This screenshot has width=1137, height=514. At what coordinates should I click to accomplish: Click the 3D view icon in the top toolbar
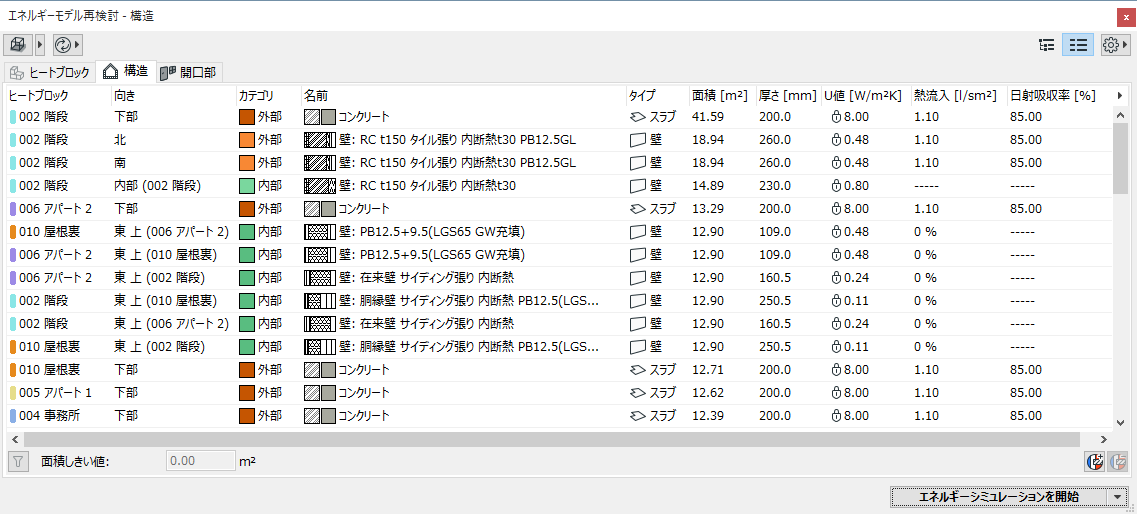pyautogui.click(x=19, y=45)
